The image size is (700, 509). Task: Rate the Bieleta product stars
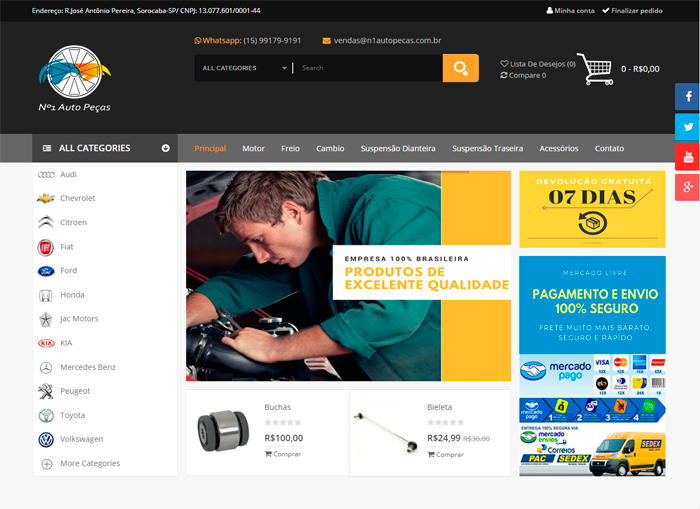[x=445, y=422]
